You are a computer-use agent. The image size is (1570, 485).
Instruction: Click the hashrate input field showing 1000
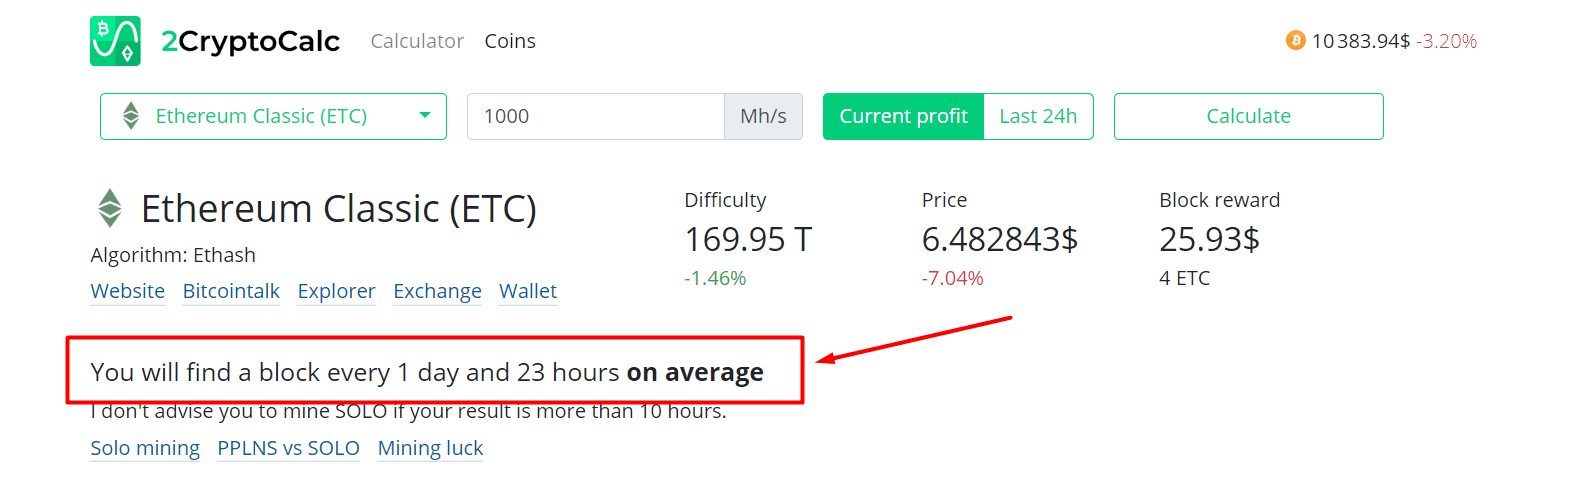tap(595, 116)
